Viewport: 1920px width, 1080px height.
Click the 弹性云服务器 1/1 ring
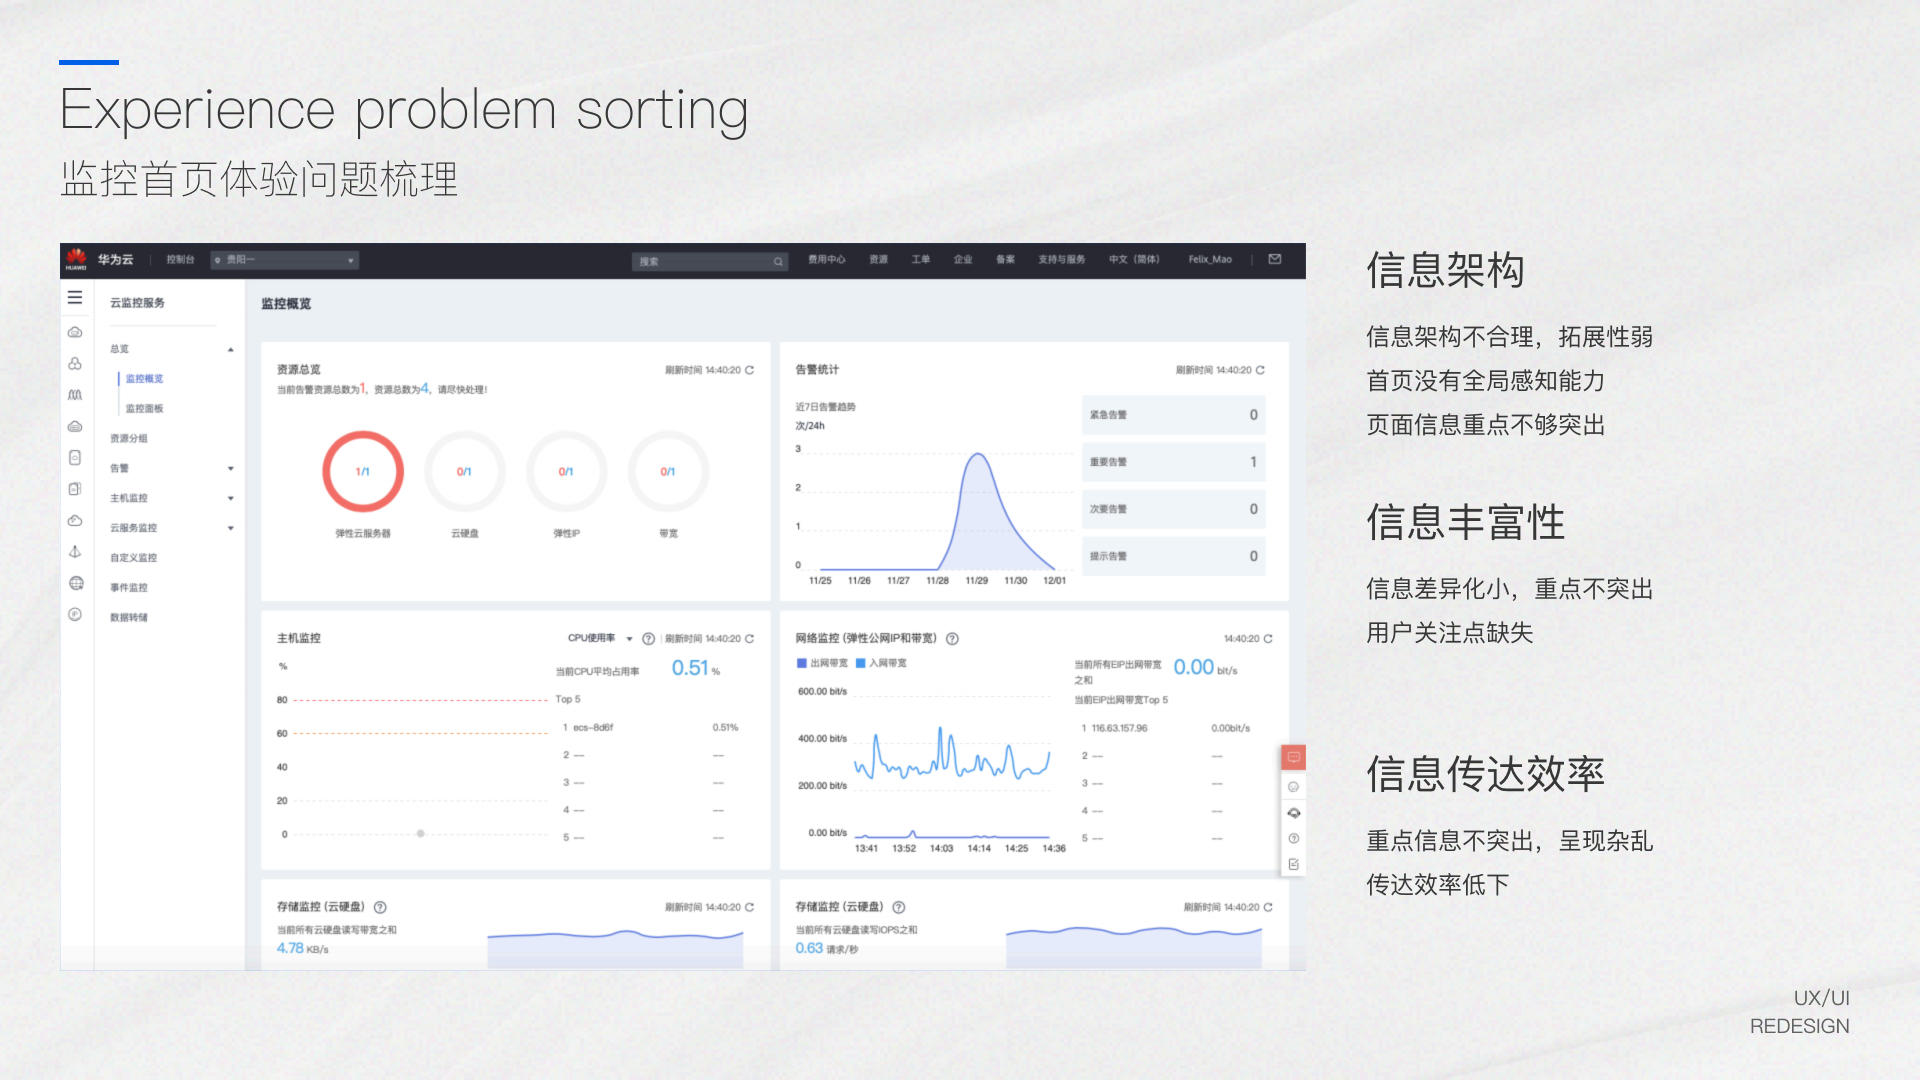[363, 471]
